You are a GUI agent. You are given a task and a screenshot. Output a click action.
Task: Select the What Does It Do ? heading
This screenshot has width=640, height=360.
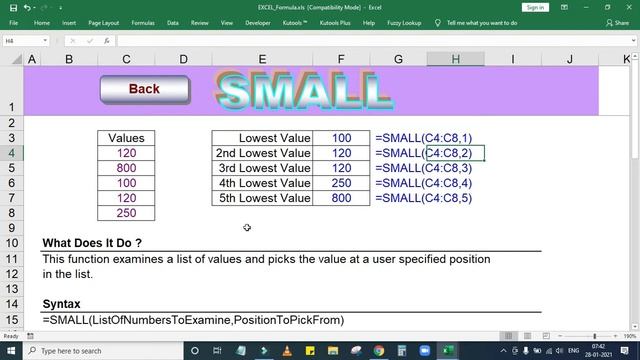[x=92, y=243]
